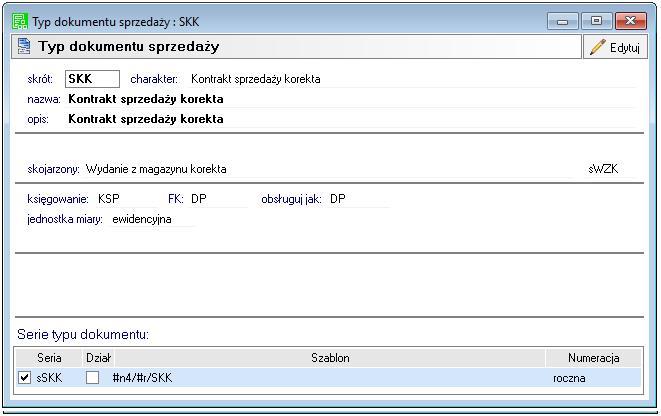Enable the Dział checkbox in the sSKK row
Image resolution: width=661 pixels, height=416 pixels.
[93, 379]
